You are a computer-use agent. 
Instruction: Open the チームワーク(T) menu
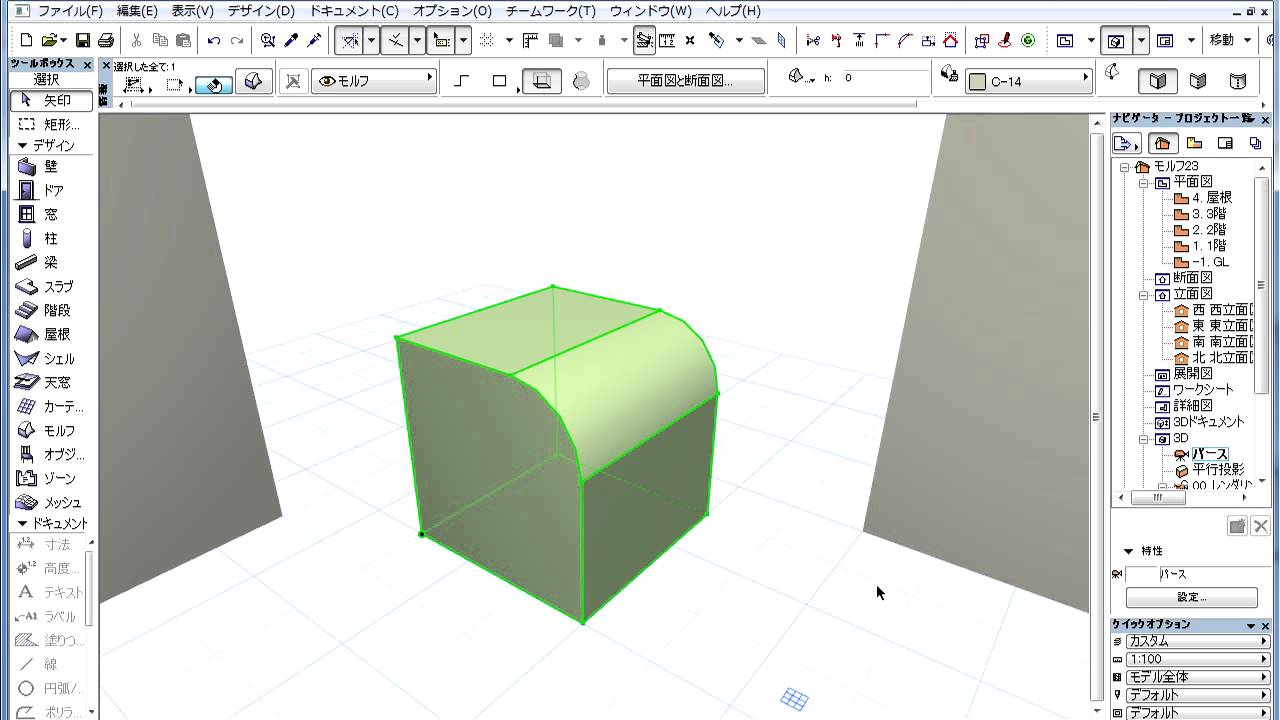[x=550, y=11]
